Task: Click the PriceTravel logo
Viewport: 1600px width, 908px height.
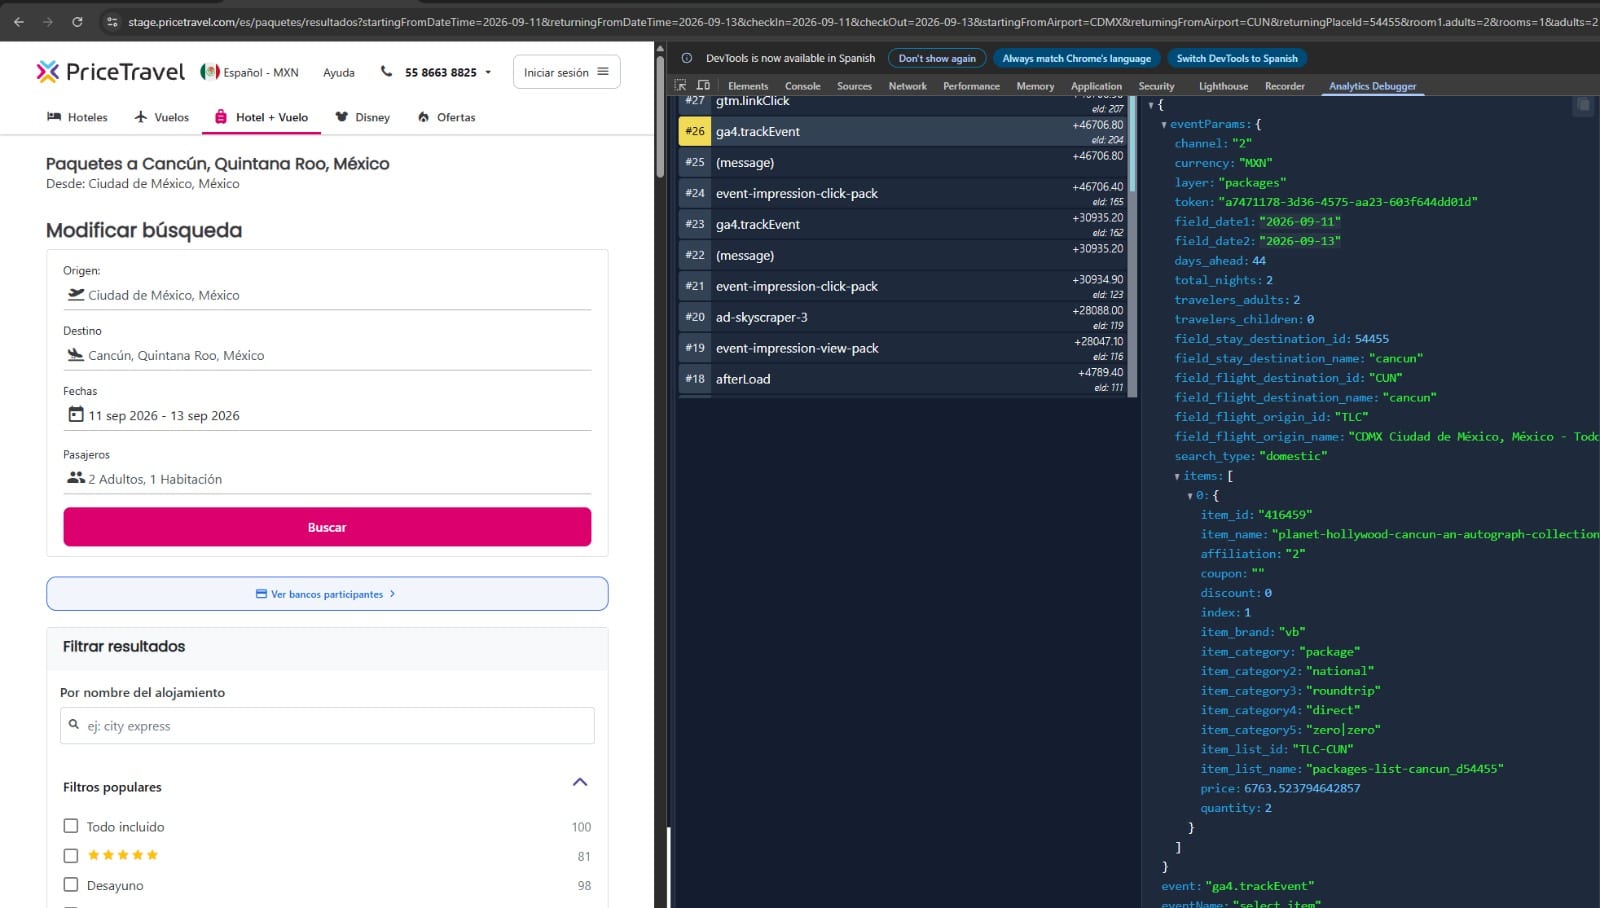Action: click(111, 71)
